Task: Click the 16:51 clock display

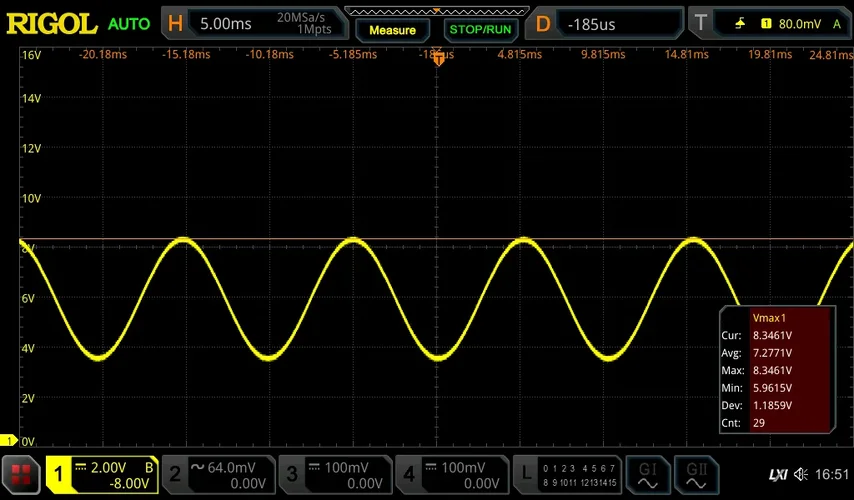Action: point(832,474)
